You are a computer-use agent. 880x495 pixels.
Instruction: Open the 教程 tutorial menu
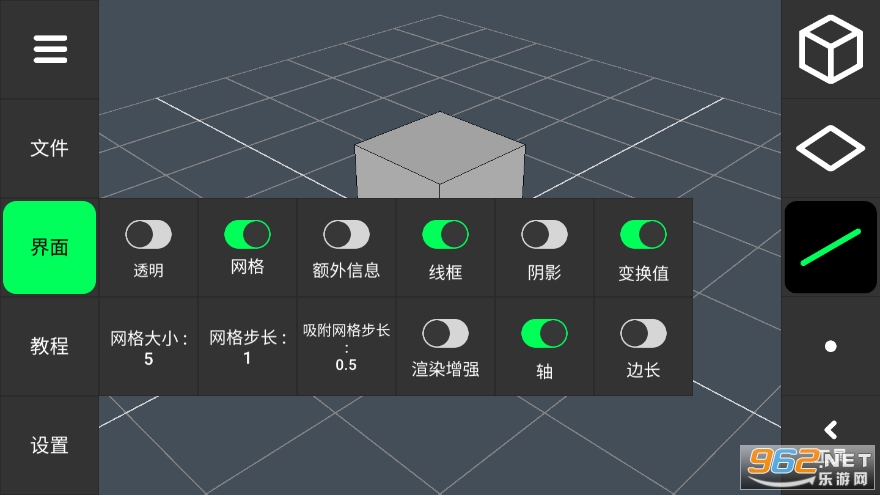(49, 346)
